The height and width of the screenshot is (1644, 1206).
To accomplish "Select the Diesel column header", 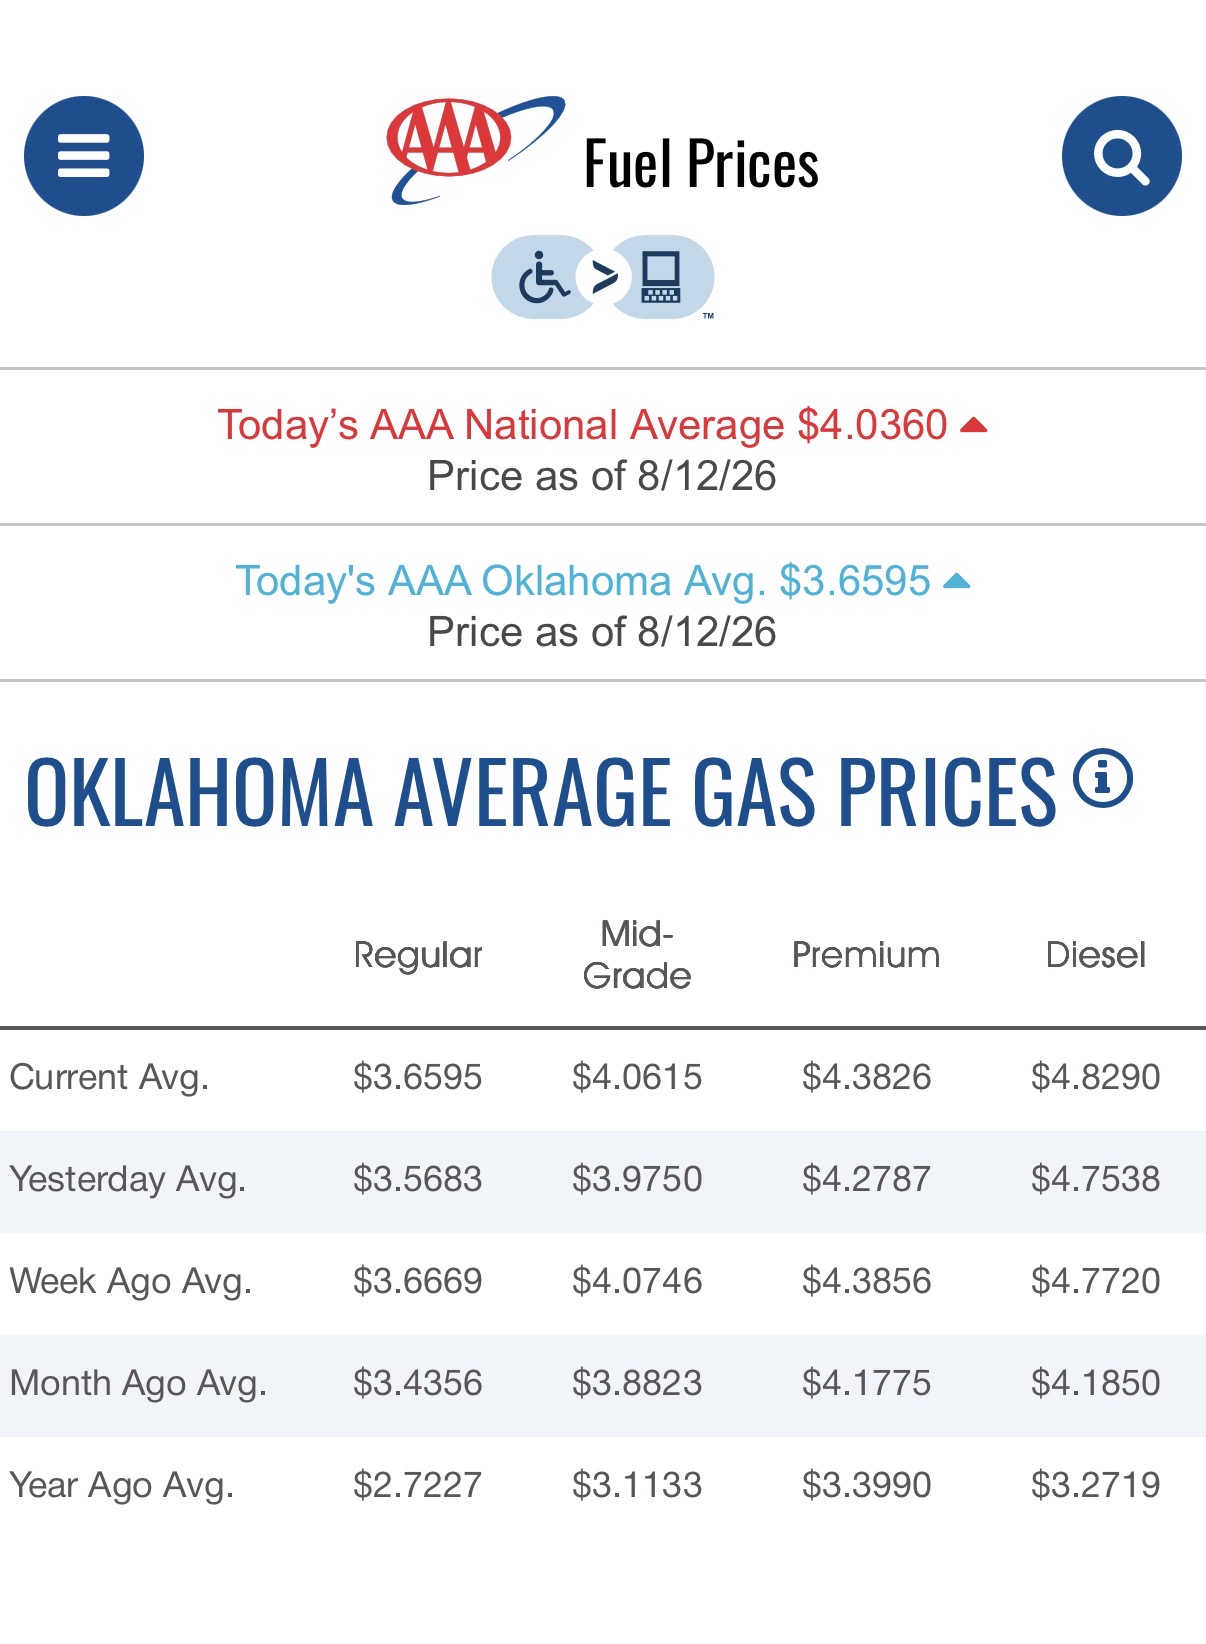I will [1095, 955].
